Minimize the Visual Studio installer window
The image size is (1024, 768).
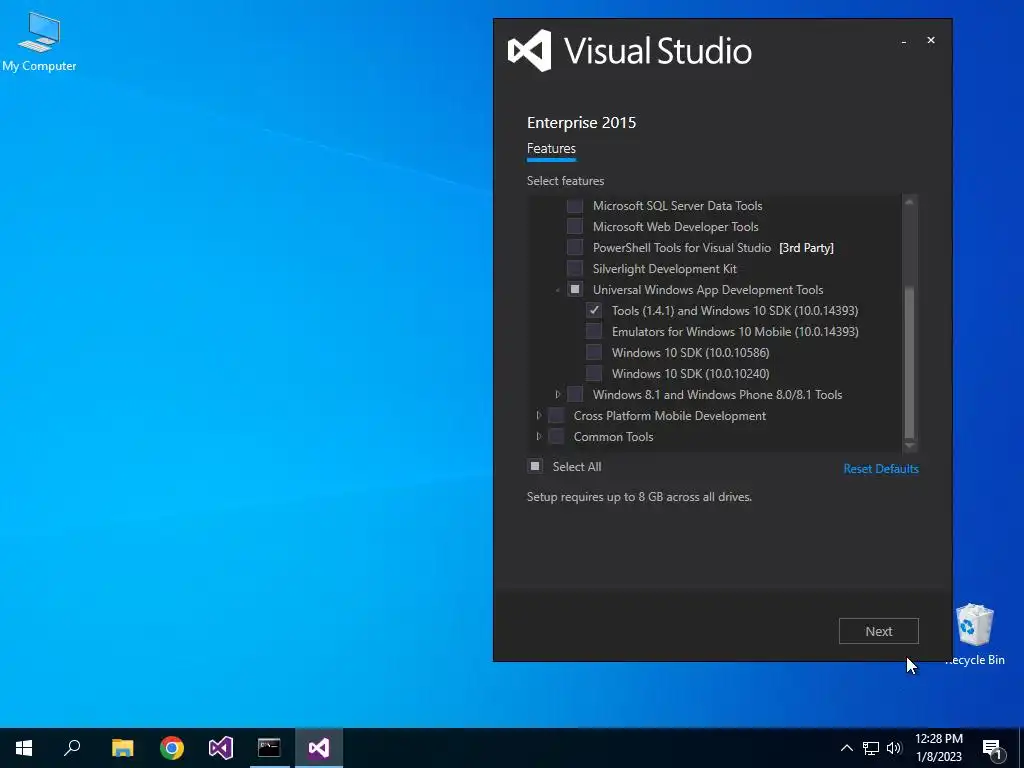point(904,41)
